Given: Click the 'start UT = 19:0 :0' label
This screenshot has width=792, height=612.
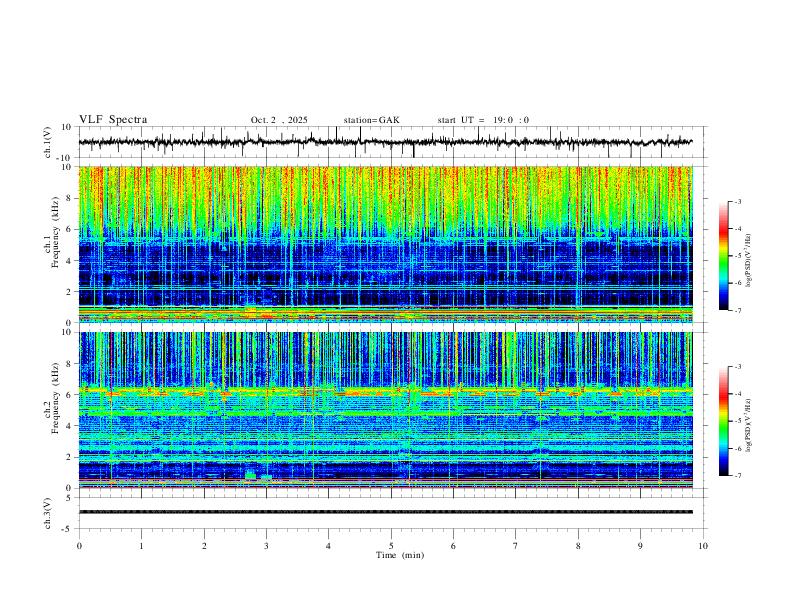Looking at the screenshot, I should click(x=483, y=120).
